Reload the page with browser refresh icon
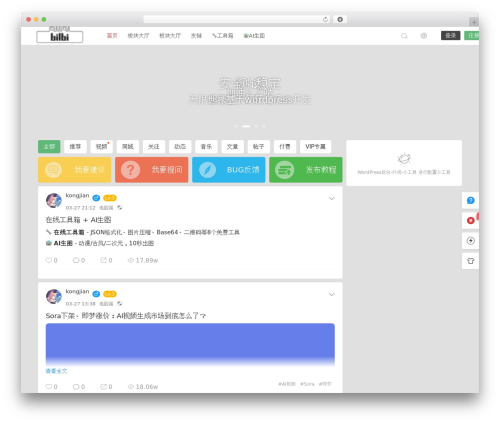The height and width of the screenshot is (423, 500). pos(325,19)
